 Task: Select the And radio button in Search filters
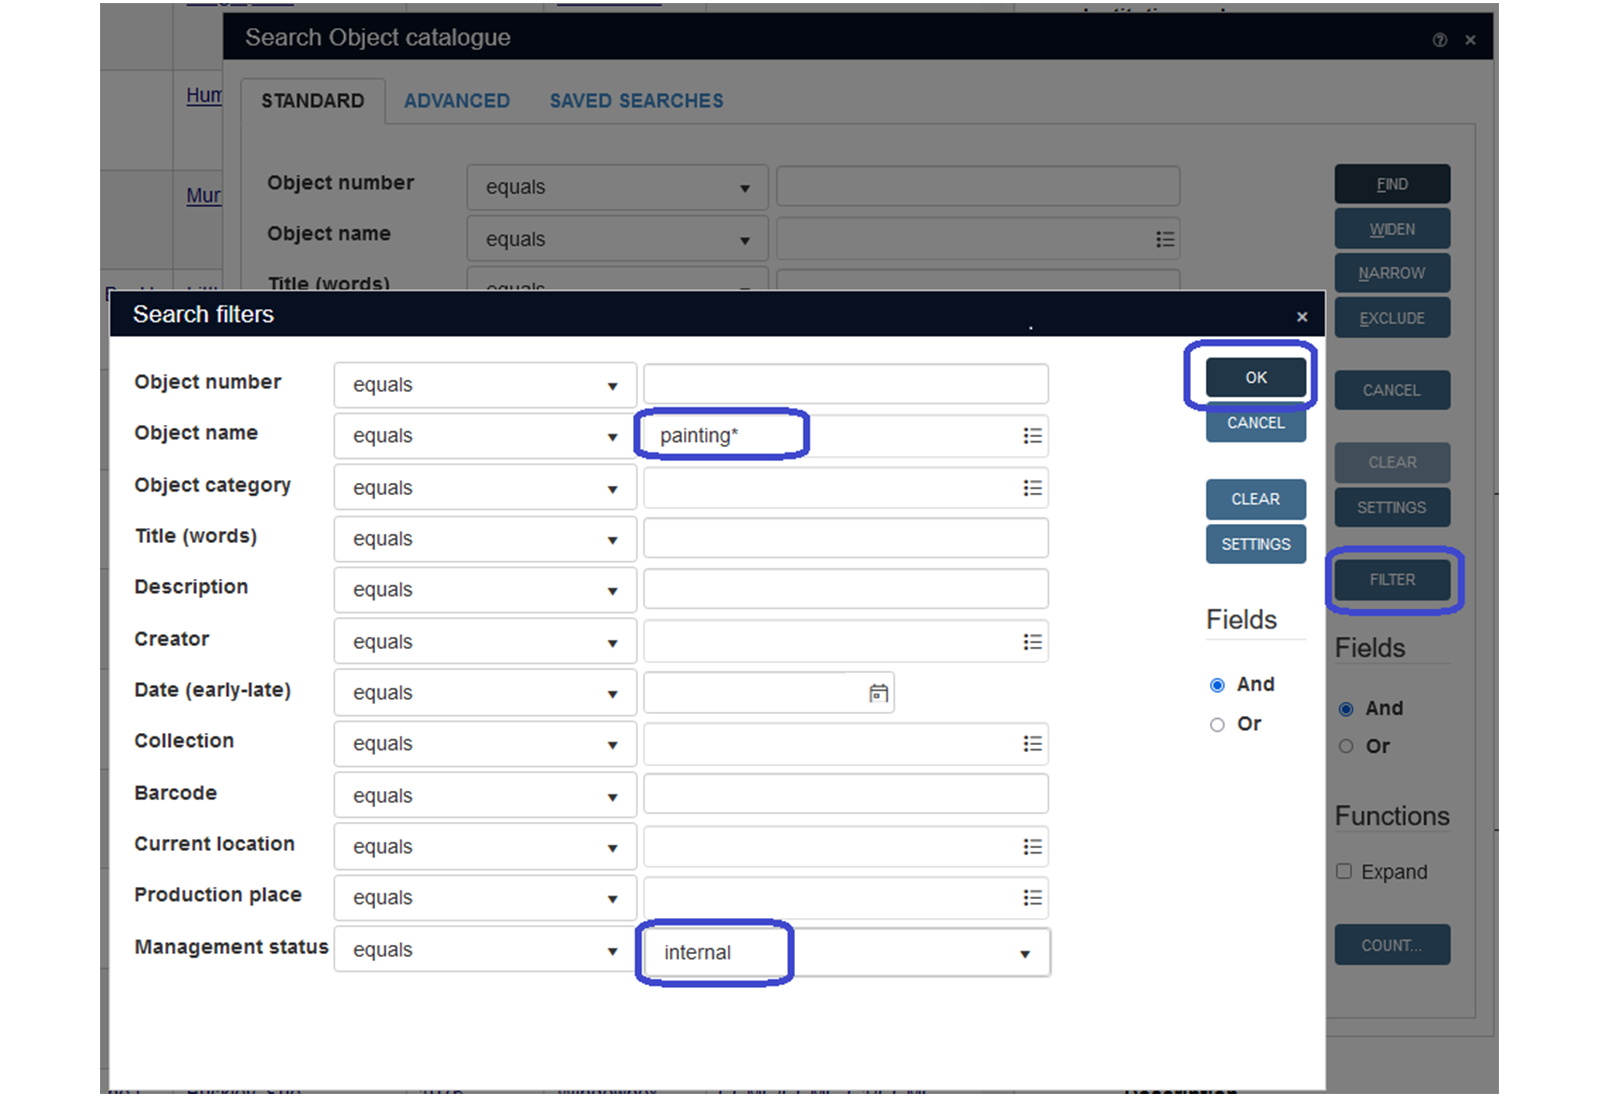click(x=1217, y=685)
